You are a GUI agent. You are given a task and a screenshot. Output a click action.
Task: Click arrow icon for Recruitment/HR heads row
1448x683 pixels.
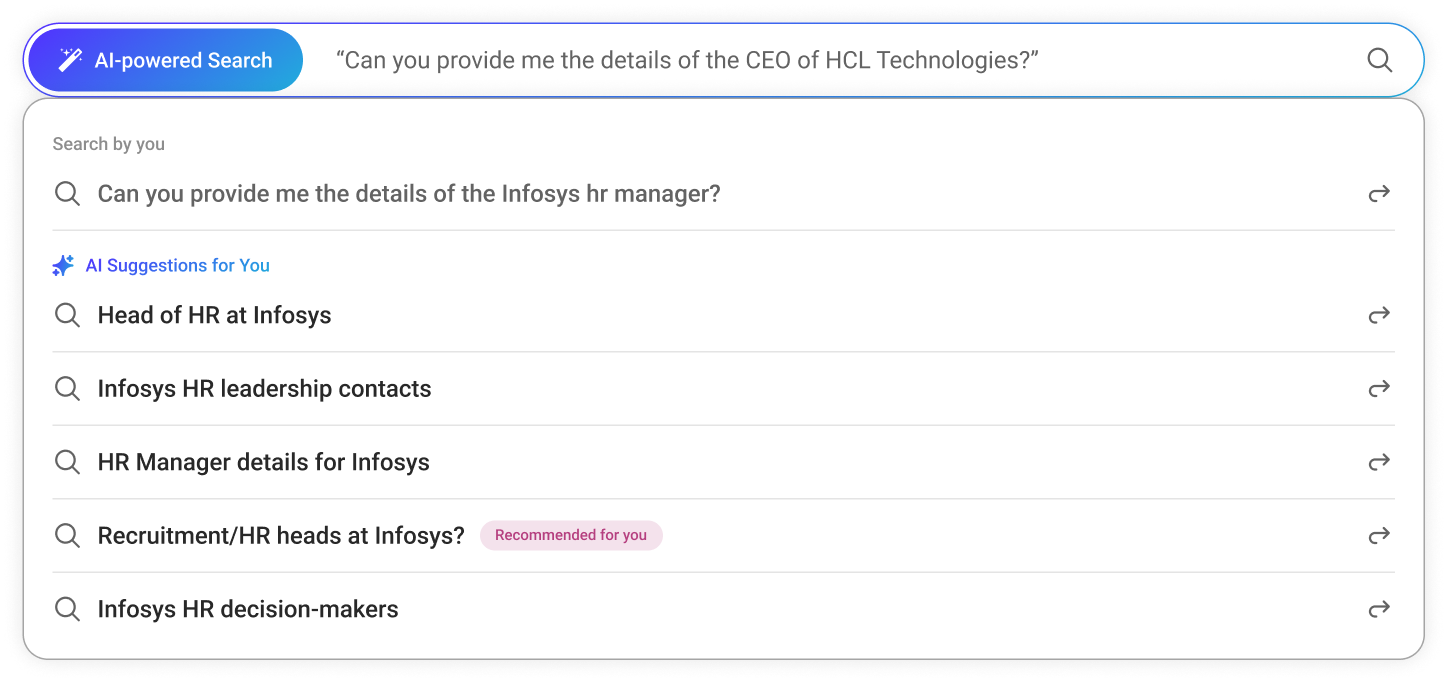pyautogui.click(x=1379, y=536)
